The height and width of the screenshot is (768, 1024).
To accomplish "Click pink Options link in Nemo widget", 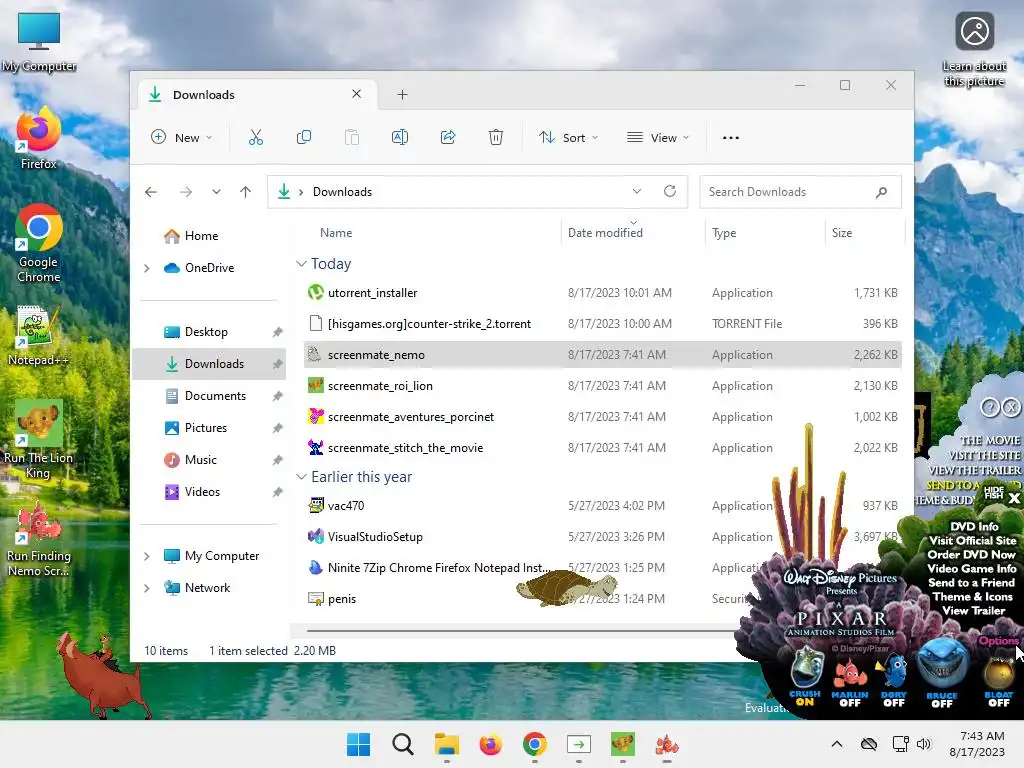I will click(x=998, y=641).
